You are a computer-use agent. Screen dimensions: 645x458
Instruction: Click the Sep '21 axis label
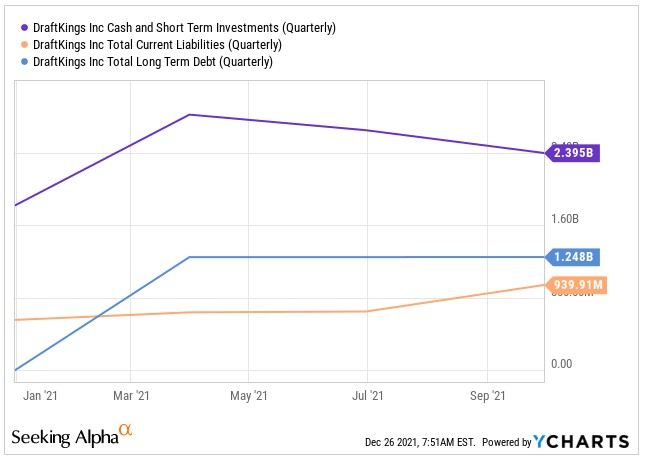[x=486, y=396]
